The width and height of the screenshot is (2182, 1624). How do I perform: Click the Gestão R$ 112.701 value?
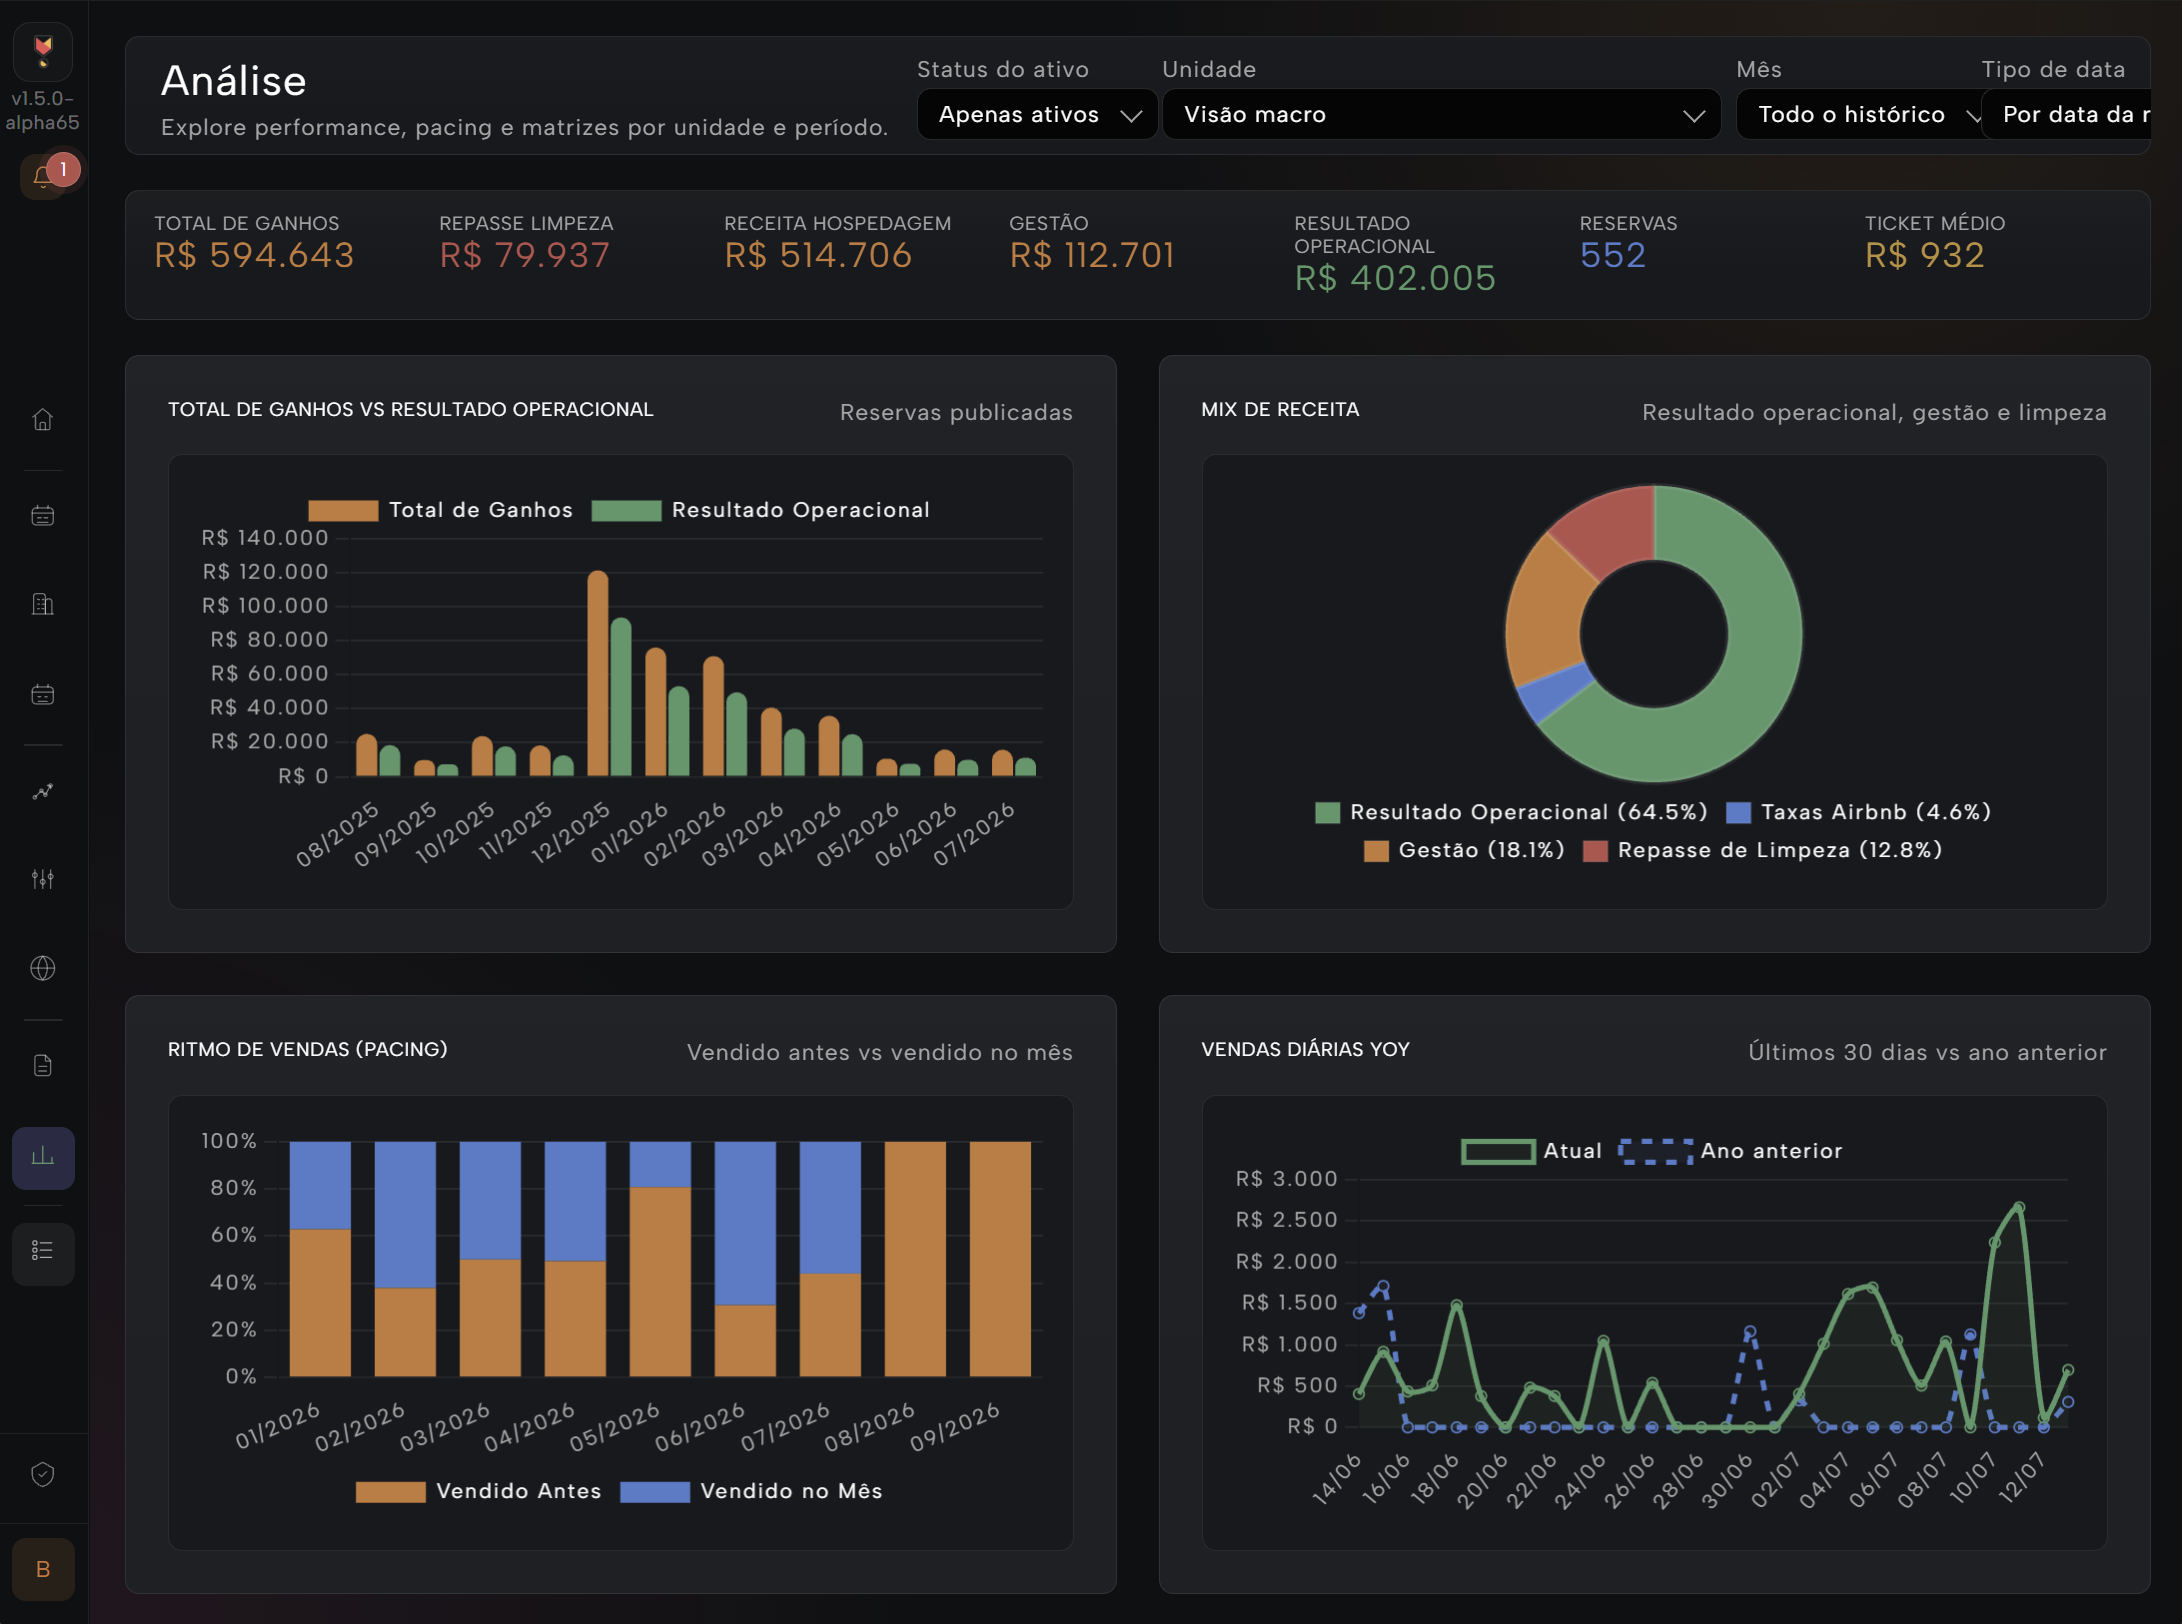click(1092, 255)
